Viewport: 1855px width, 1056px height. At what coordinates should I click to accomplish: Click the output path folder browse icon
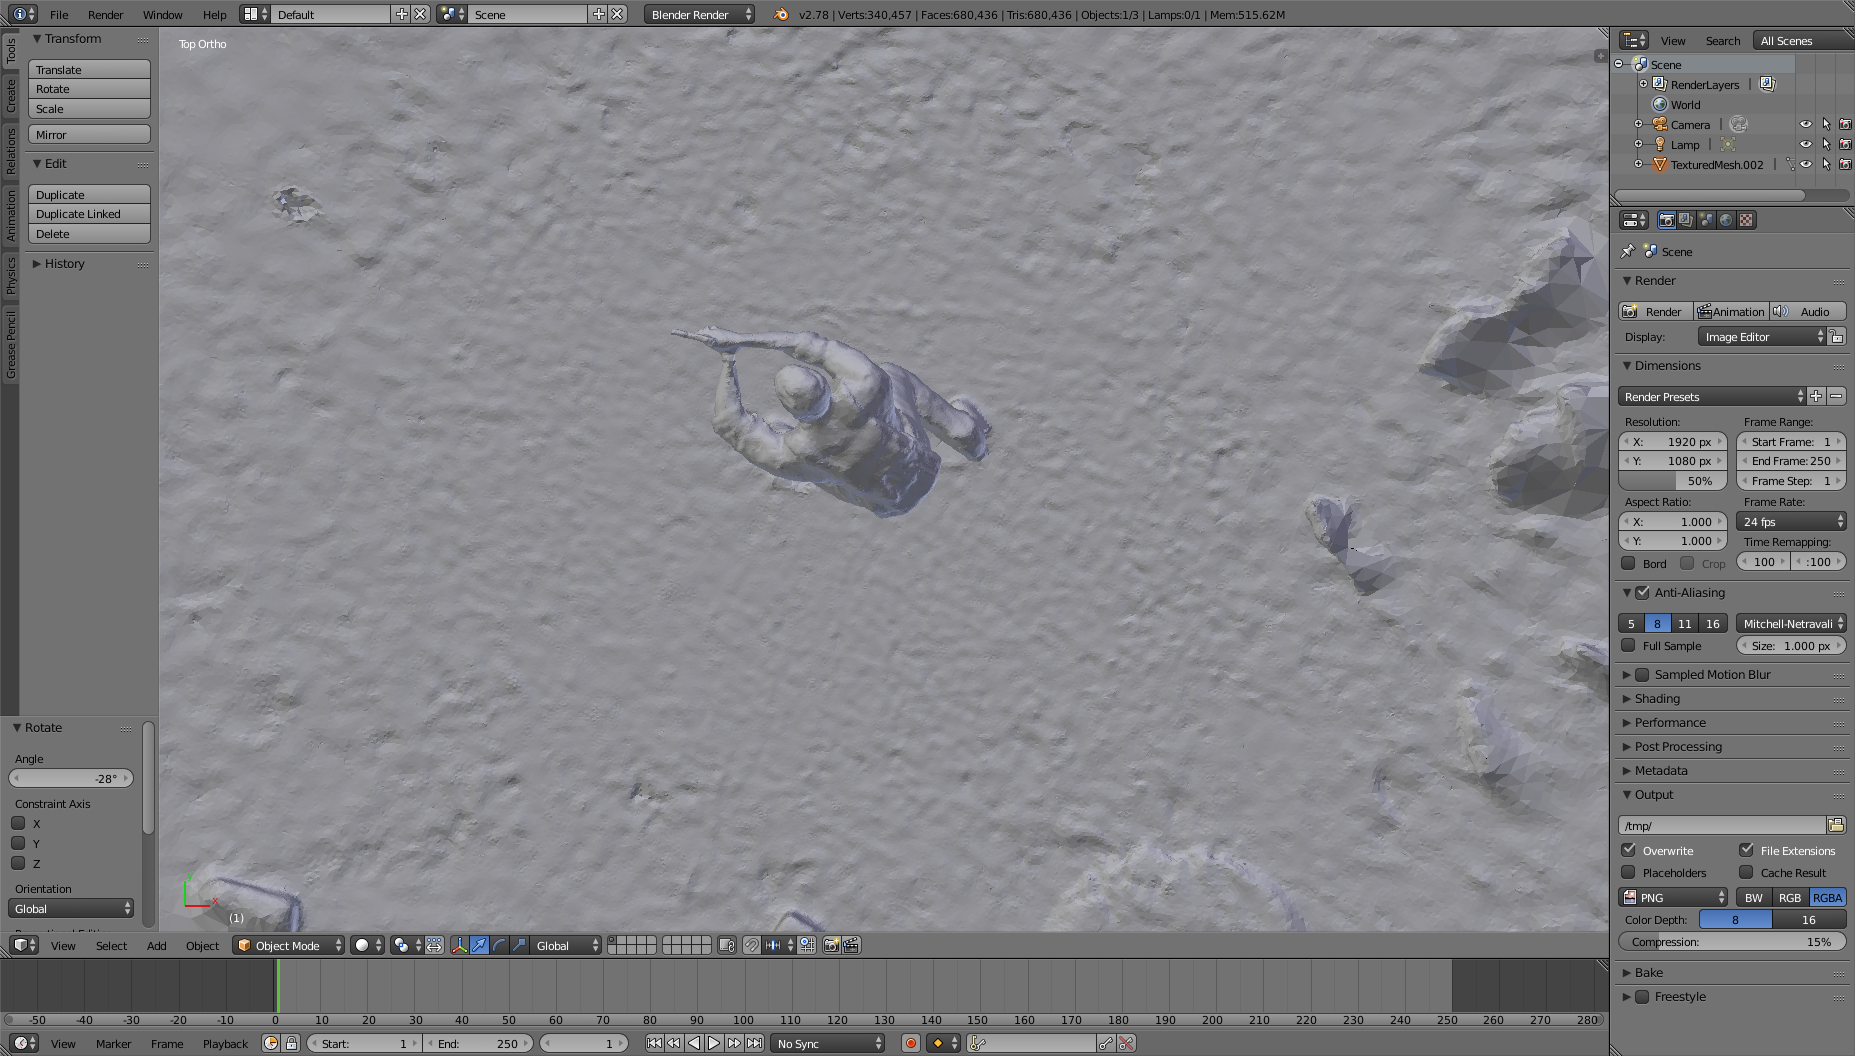coord(1836,825)
